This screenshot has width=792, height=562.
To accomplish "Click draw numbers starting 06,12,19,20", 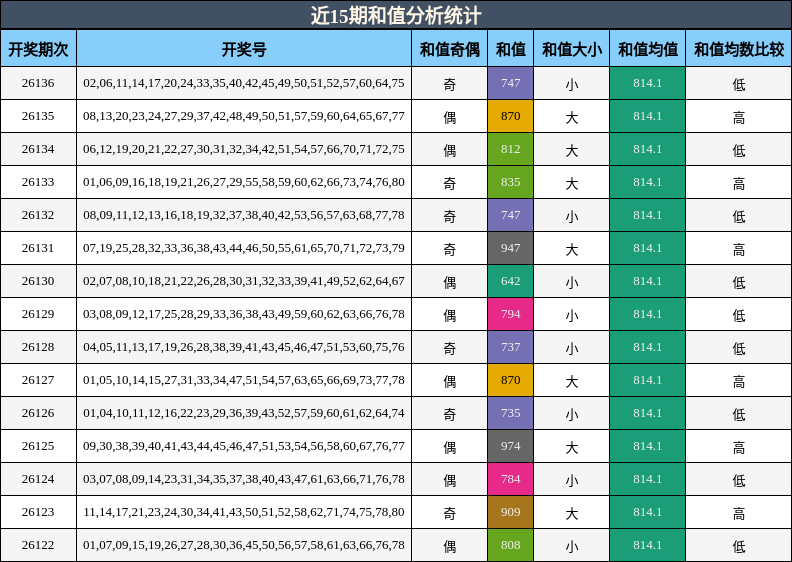I will [x=244, y=149].
